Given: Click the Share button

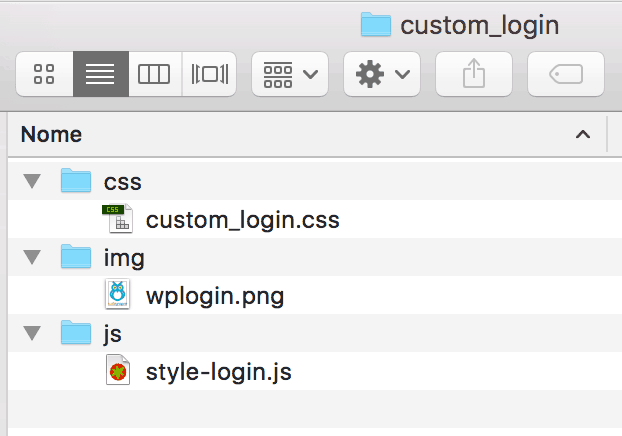Looking at the screenshot, I should point(474,74).
